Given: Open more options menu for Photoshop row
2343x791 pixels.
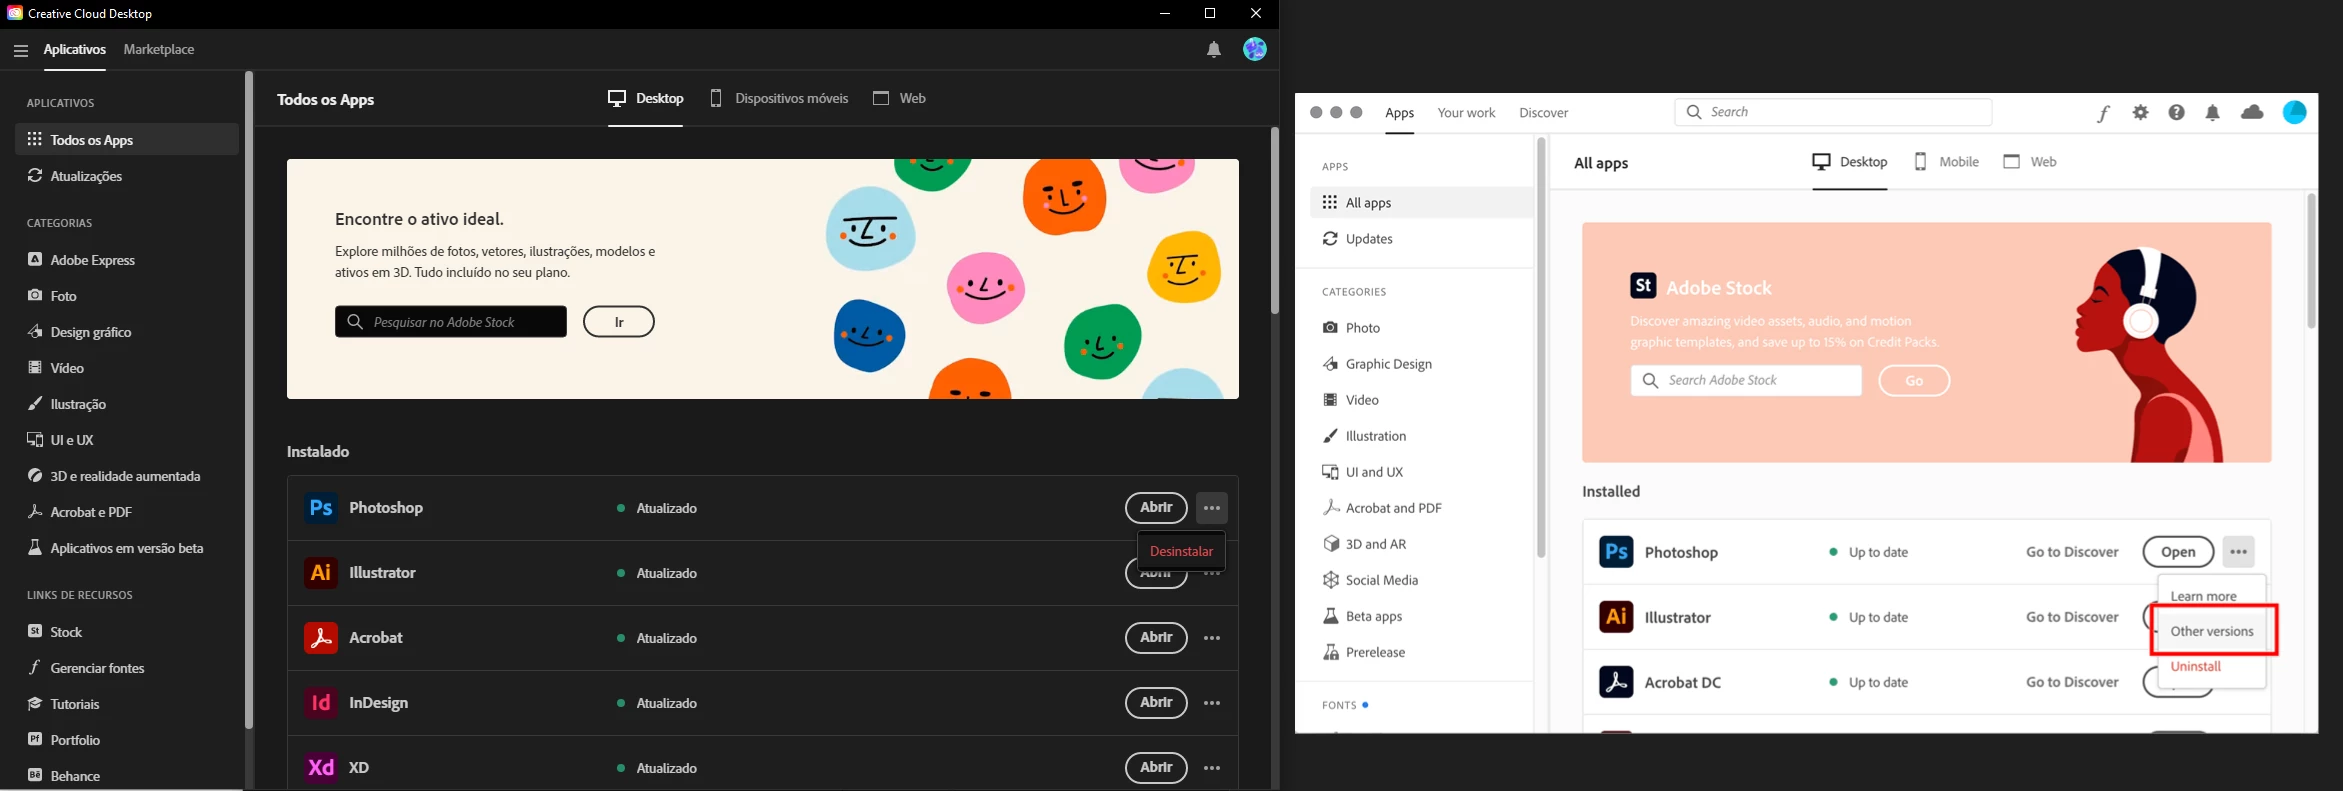Looking at the screenshot, I should click(1212, 508).
